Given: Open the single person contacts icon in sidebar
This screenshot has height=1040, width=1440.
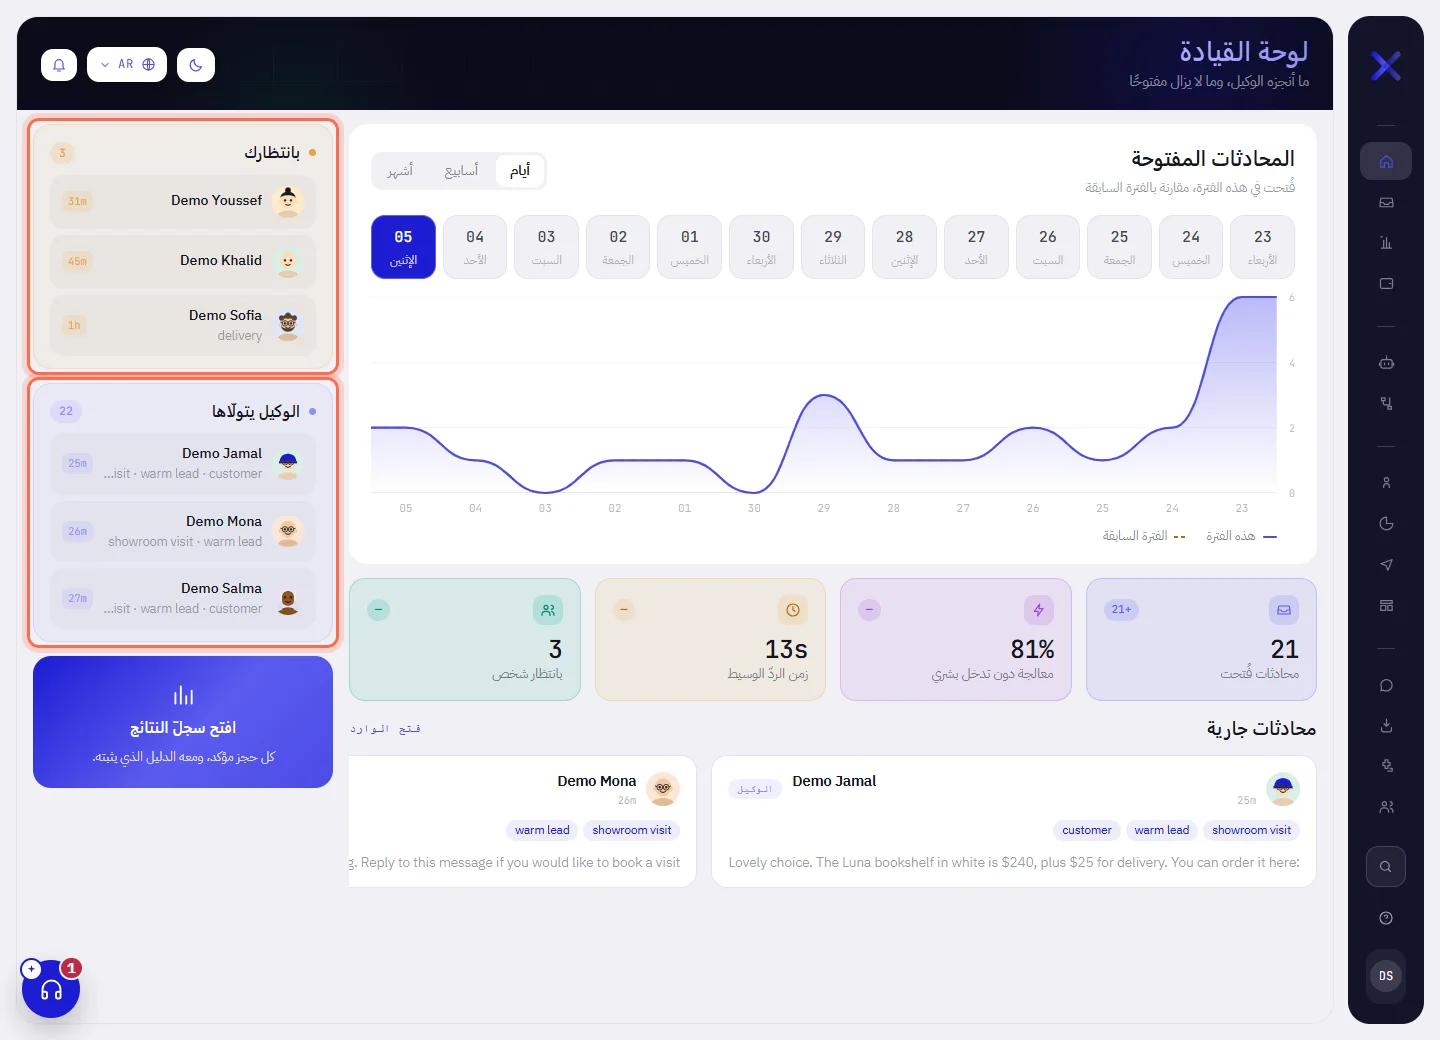Looking at the screenshot, I should [x=1386, y=483].
